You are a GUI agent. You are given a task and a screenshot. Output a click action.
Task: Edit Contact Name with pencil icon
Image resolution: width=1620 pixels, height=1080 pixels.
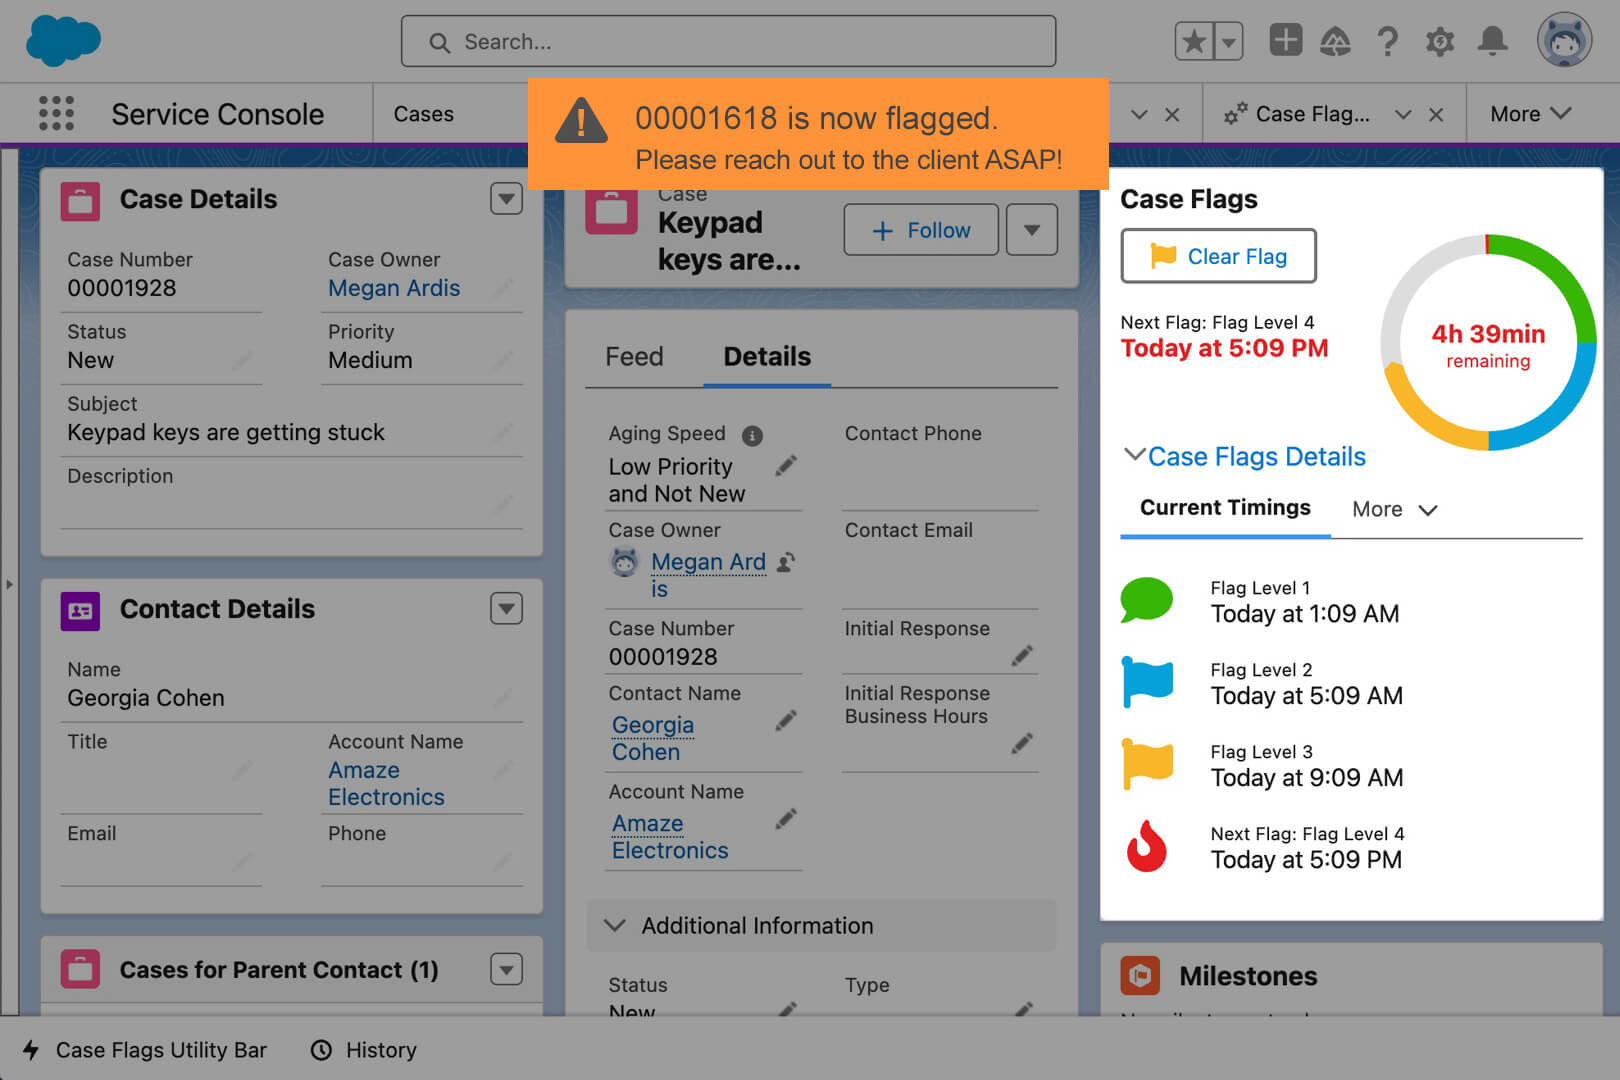[786, 719]
